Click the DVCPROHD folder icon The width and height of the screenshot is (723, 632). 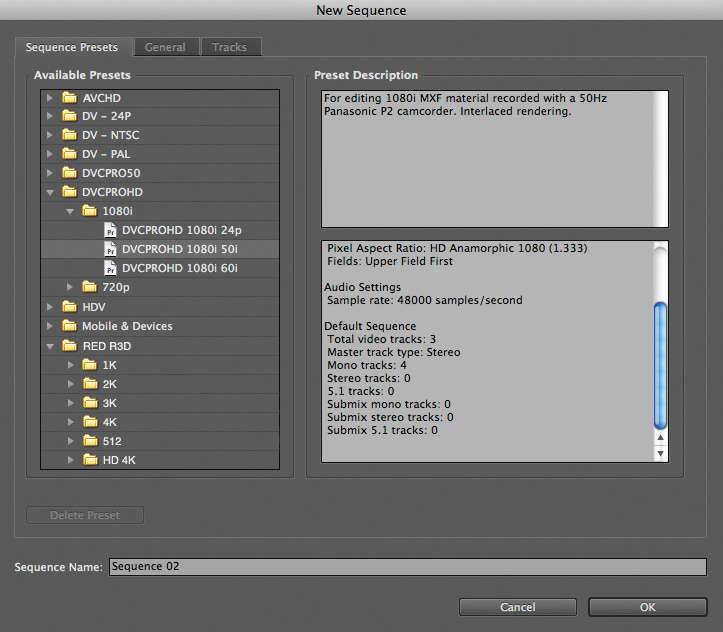point(70,192)
